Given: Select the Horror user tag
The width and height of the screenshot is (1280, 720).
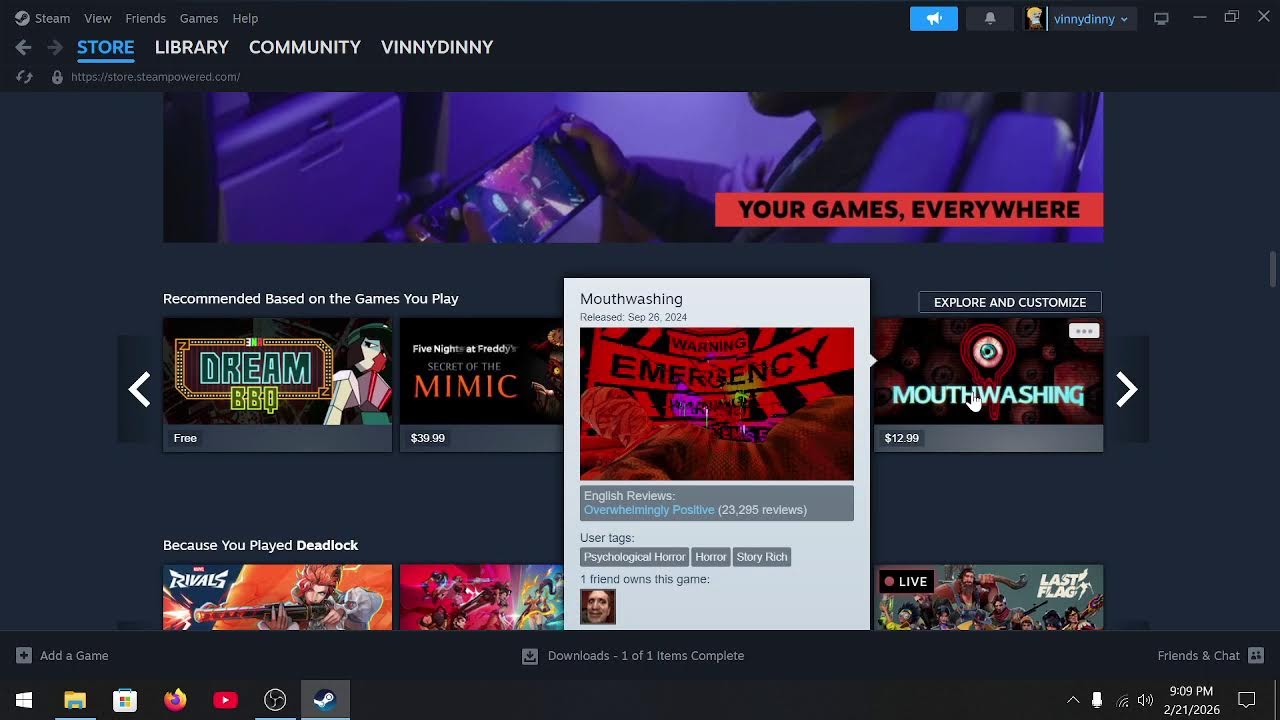Looking at the screenshot, I should pos(711,557).
